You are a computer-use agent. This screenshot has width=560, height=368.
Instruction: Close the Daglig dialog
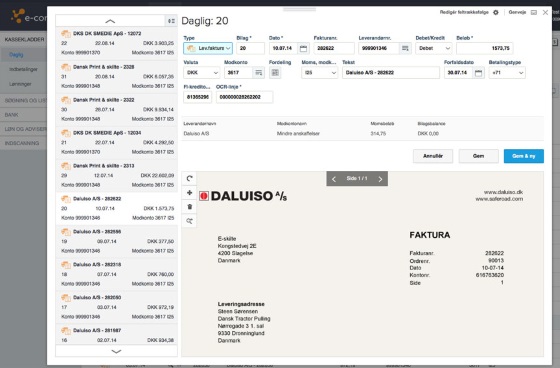[x=545, y=13]
